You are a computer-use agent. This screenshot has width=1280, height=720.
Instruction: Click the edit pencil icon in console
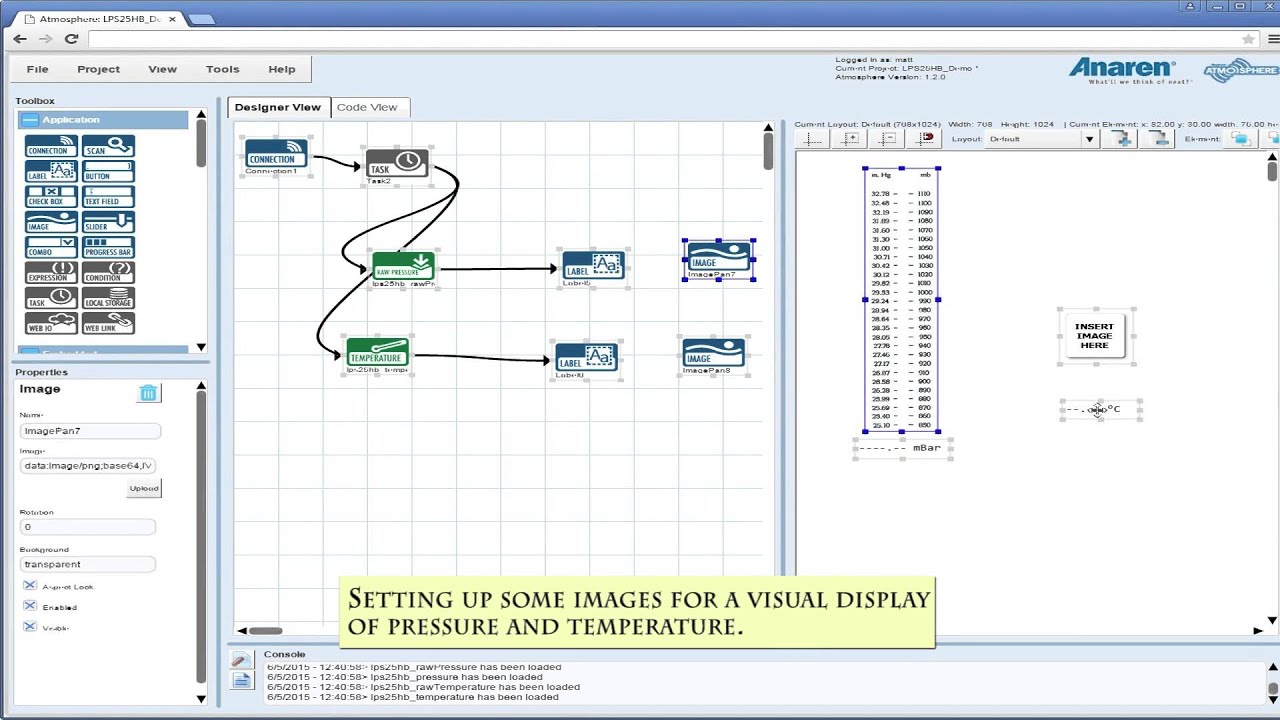click(x=240, y=659)
